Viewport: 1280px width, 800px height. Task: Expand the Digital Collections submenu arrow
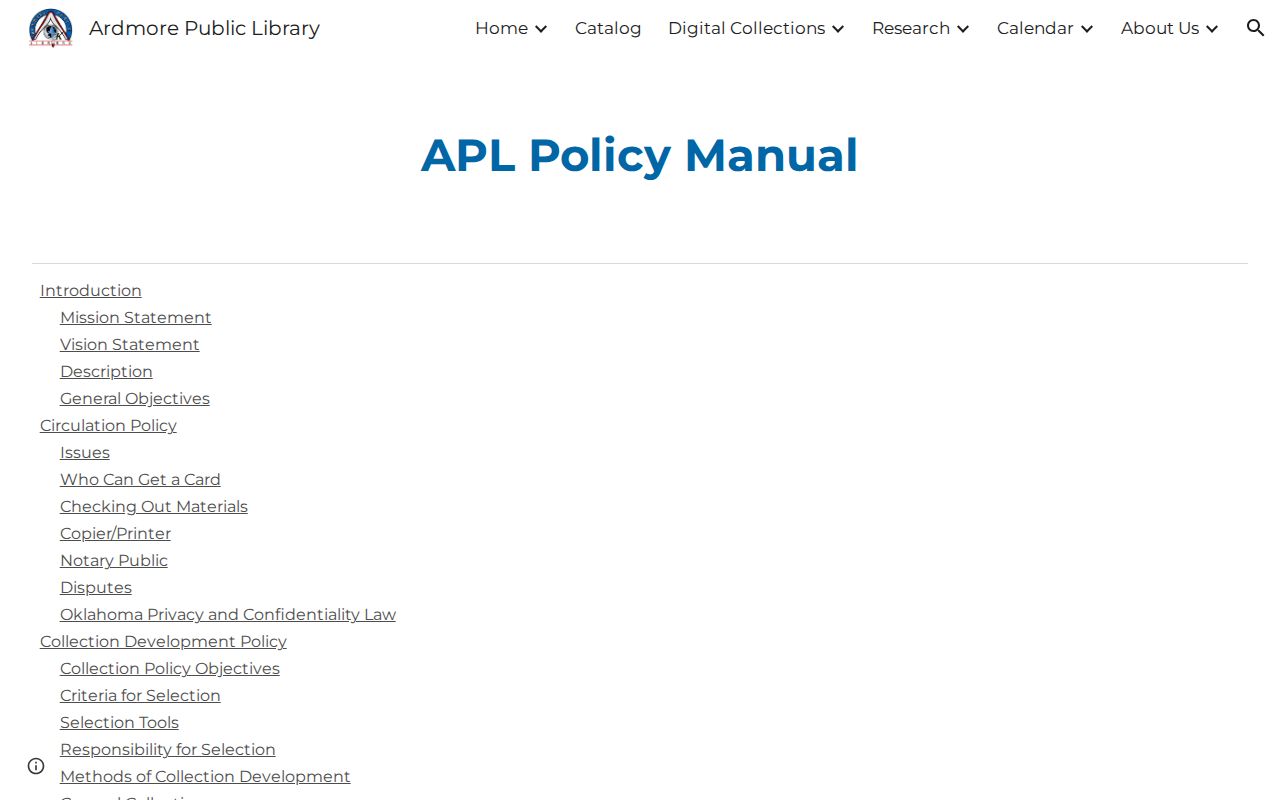click(838, 29)
